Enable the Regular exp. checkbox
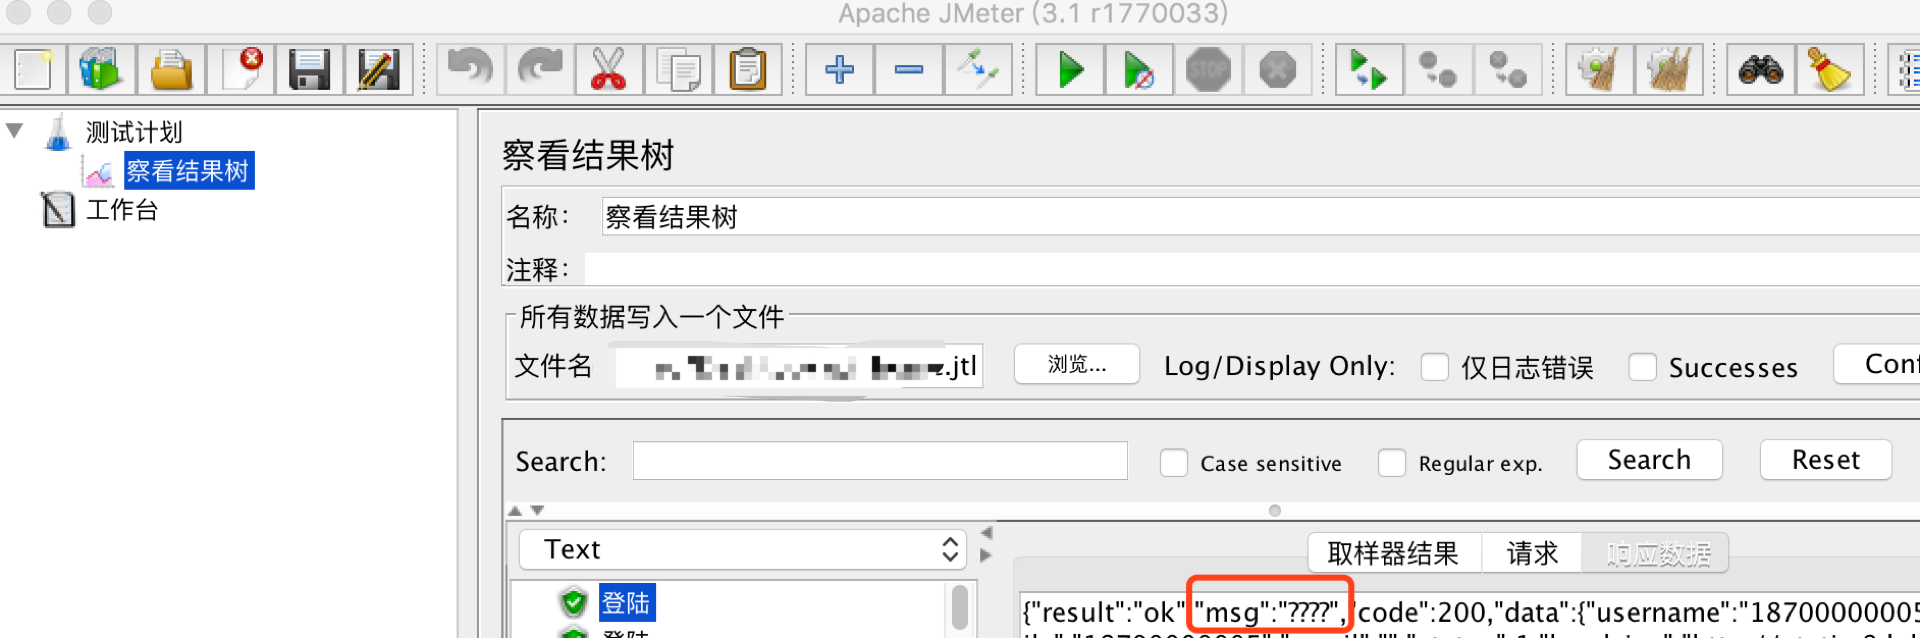1920x644 pixels. click(1392, 463)
